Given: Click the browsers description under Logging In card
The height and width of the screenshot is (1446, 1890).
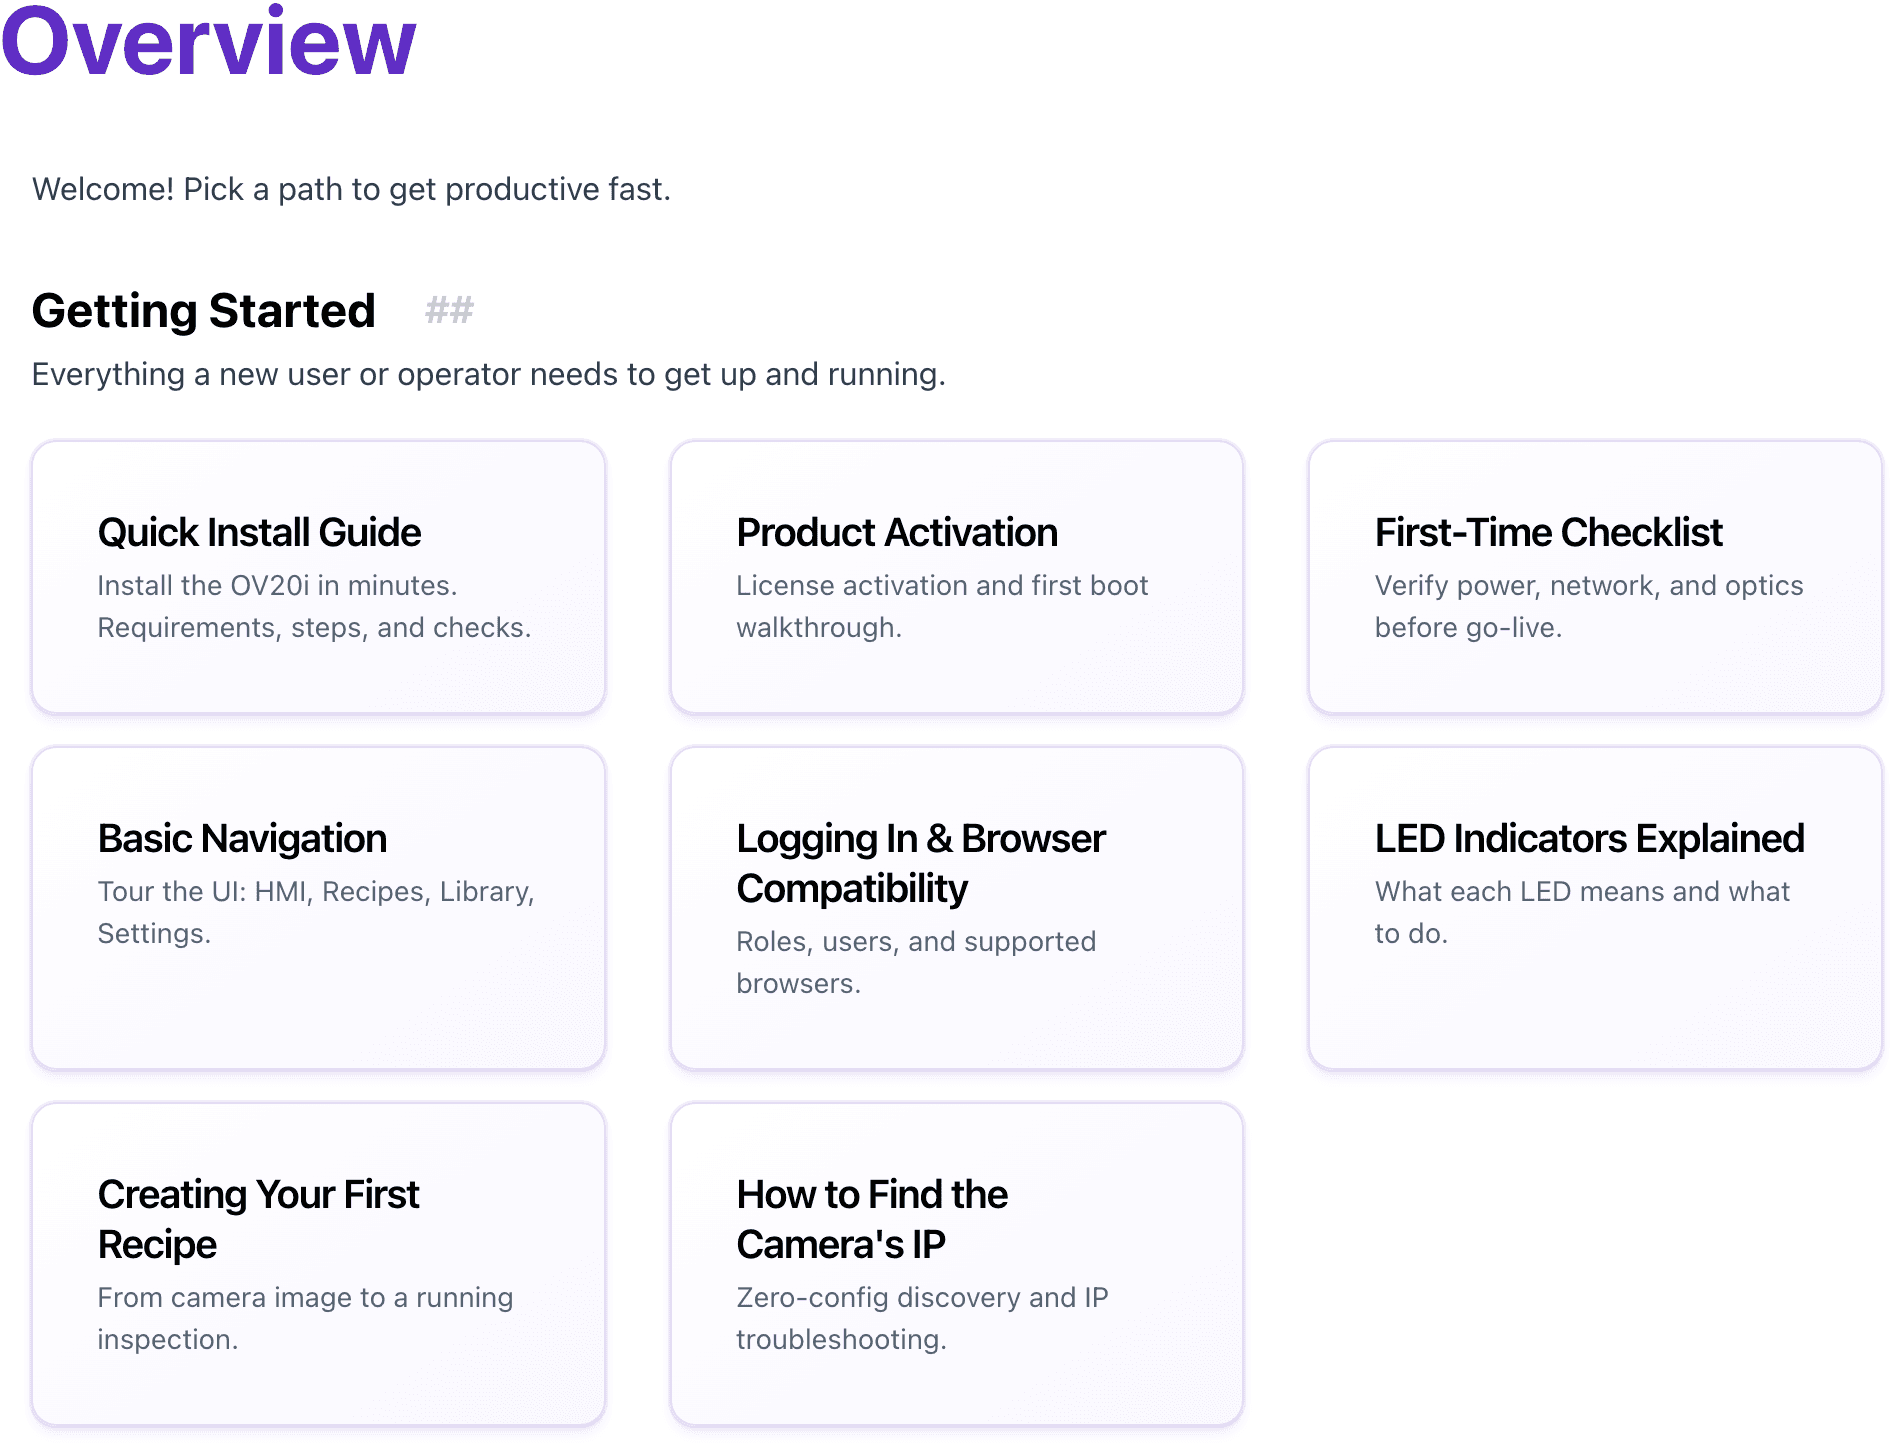Looking at the screenshot, I should click(x=916, y=961).
